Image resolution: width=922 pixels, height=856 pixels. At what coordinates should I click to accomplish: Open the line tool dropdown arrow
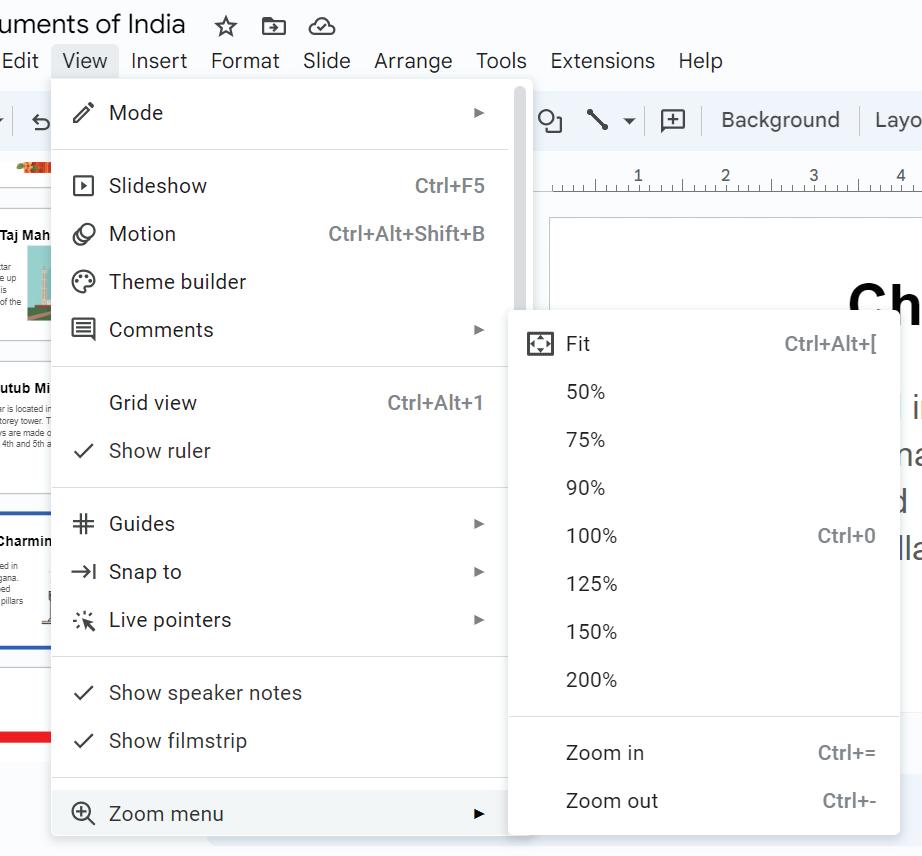tap(629, 121)
